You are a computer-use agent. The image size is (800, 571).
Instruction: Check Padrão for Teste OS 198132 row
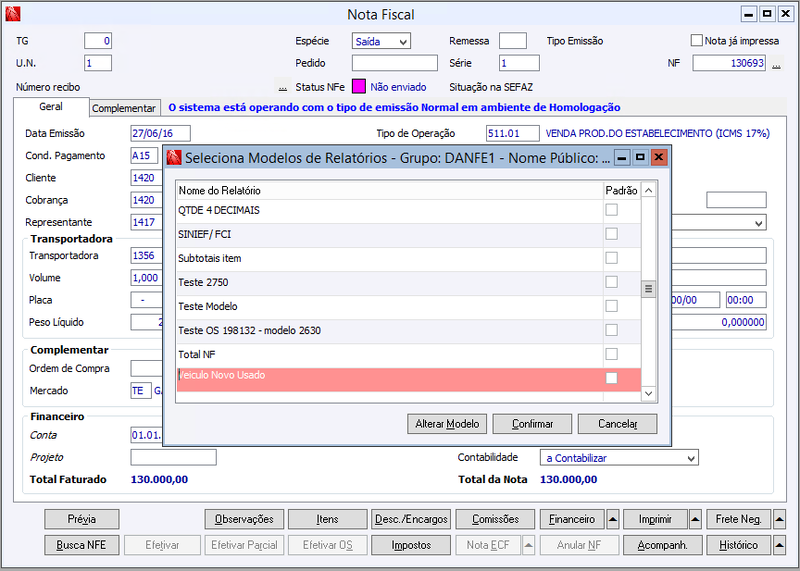[x=611, y=330]
